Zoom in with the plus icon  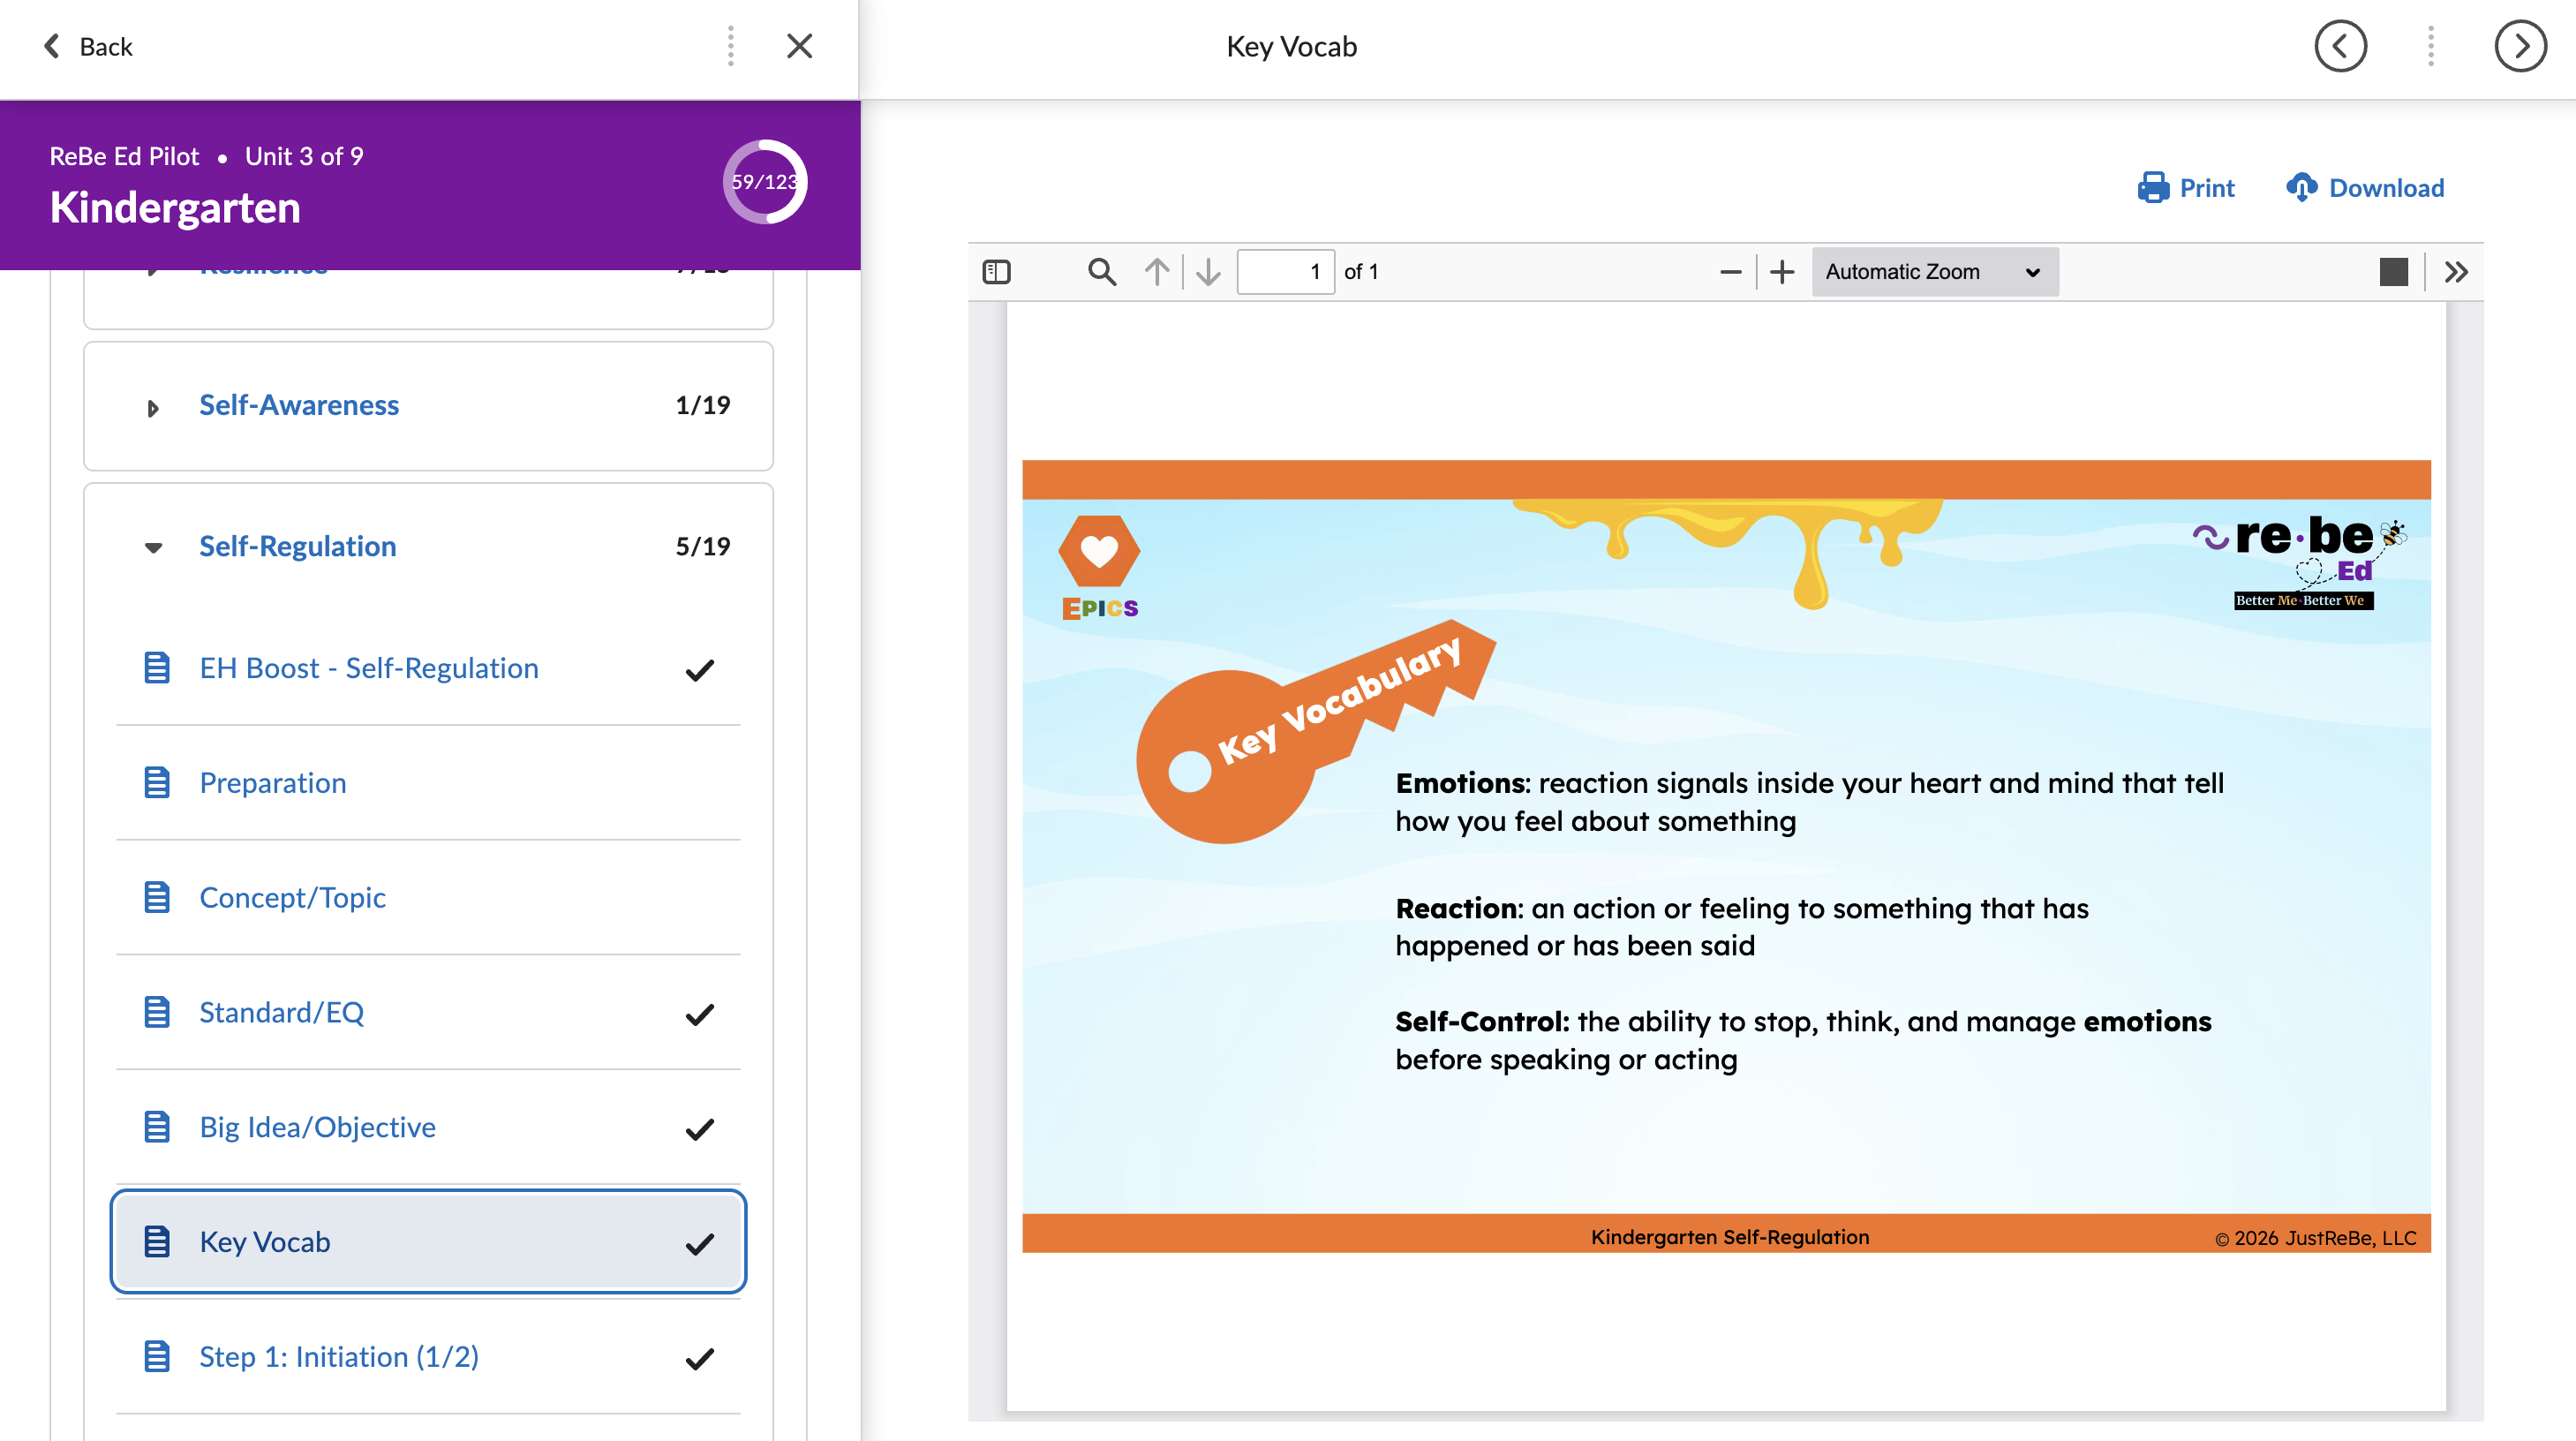pyautogui.click(x=1782, y=272)
